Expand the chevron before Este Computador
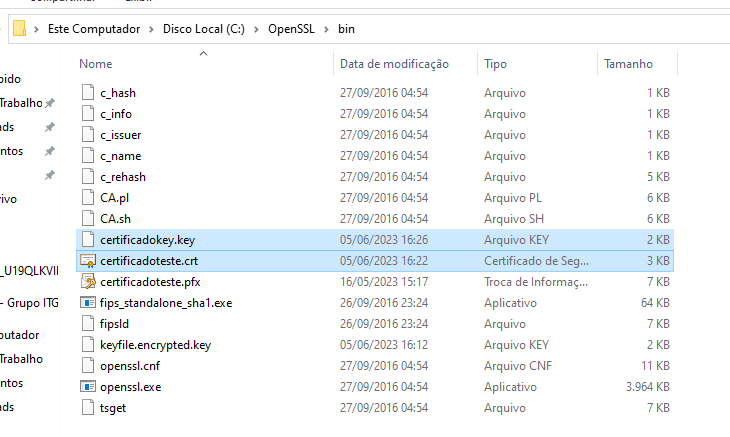Screen dimensions: 730x437 click(36, 29)
